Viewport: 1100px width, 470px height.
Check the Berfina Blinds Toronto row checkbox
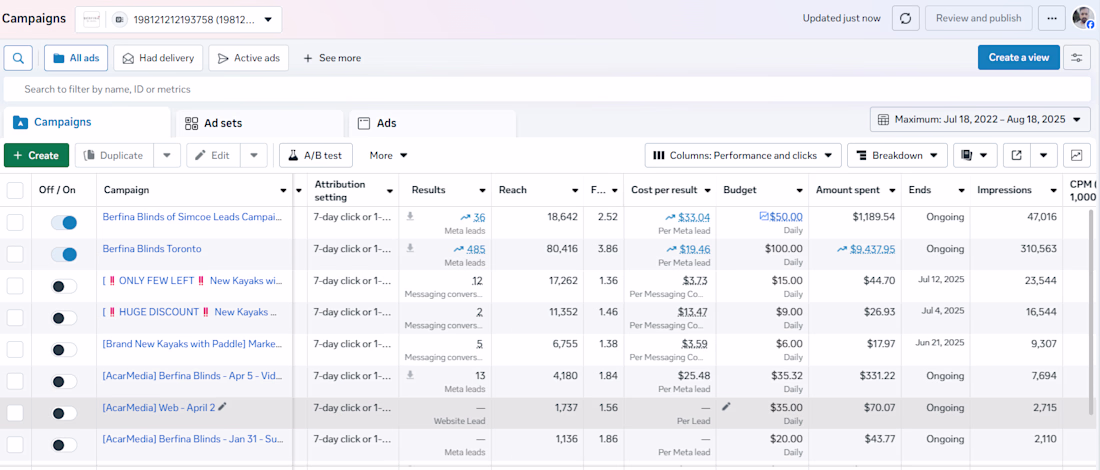[15, 254]
